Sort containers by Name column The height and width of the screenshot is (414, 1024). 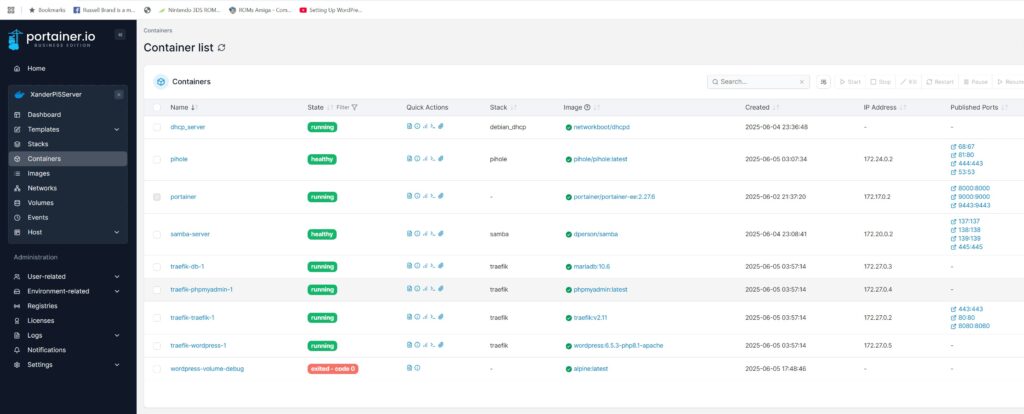tap(182, 107)
